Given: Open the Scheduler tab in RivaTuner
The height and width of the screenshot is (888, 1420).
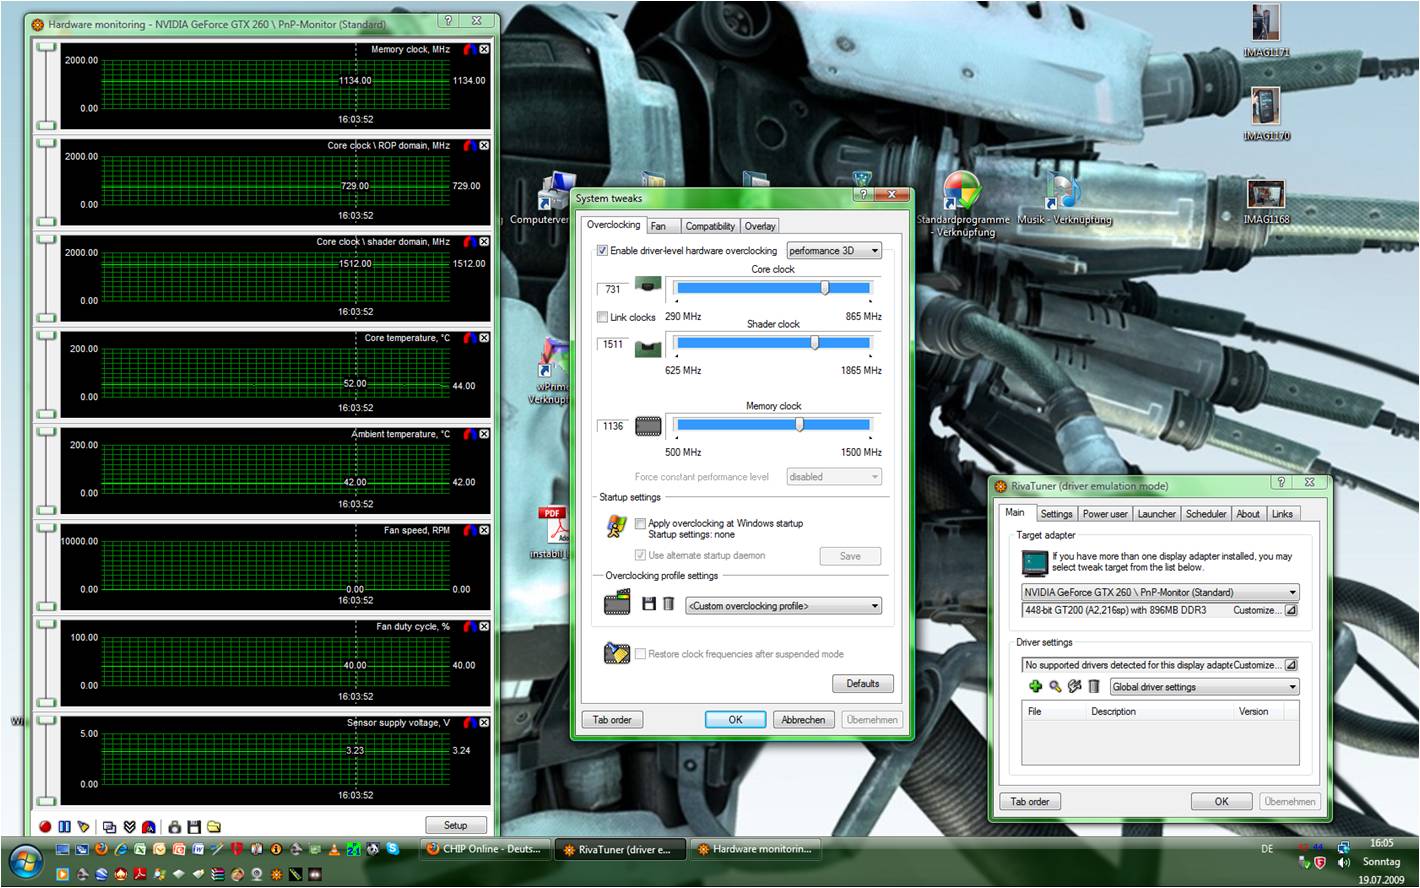Looking at the screenshot, I should pos(1206,514).
